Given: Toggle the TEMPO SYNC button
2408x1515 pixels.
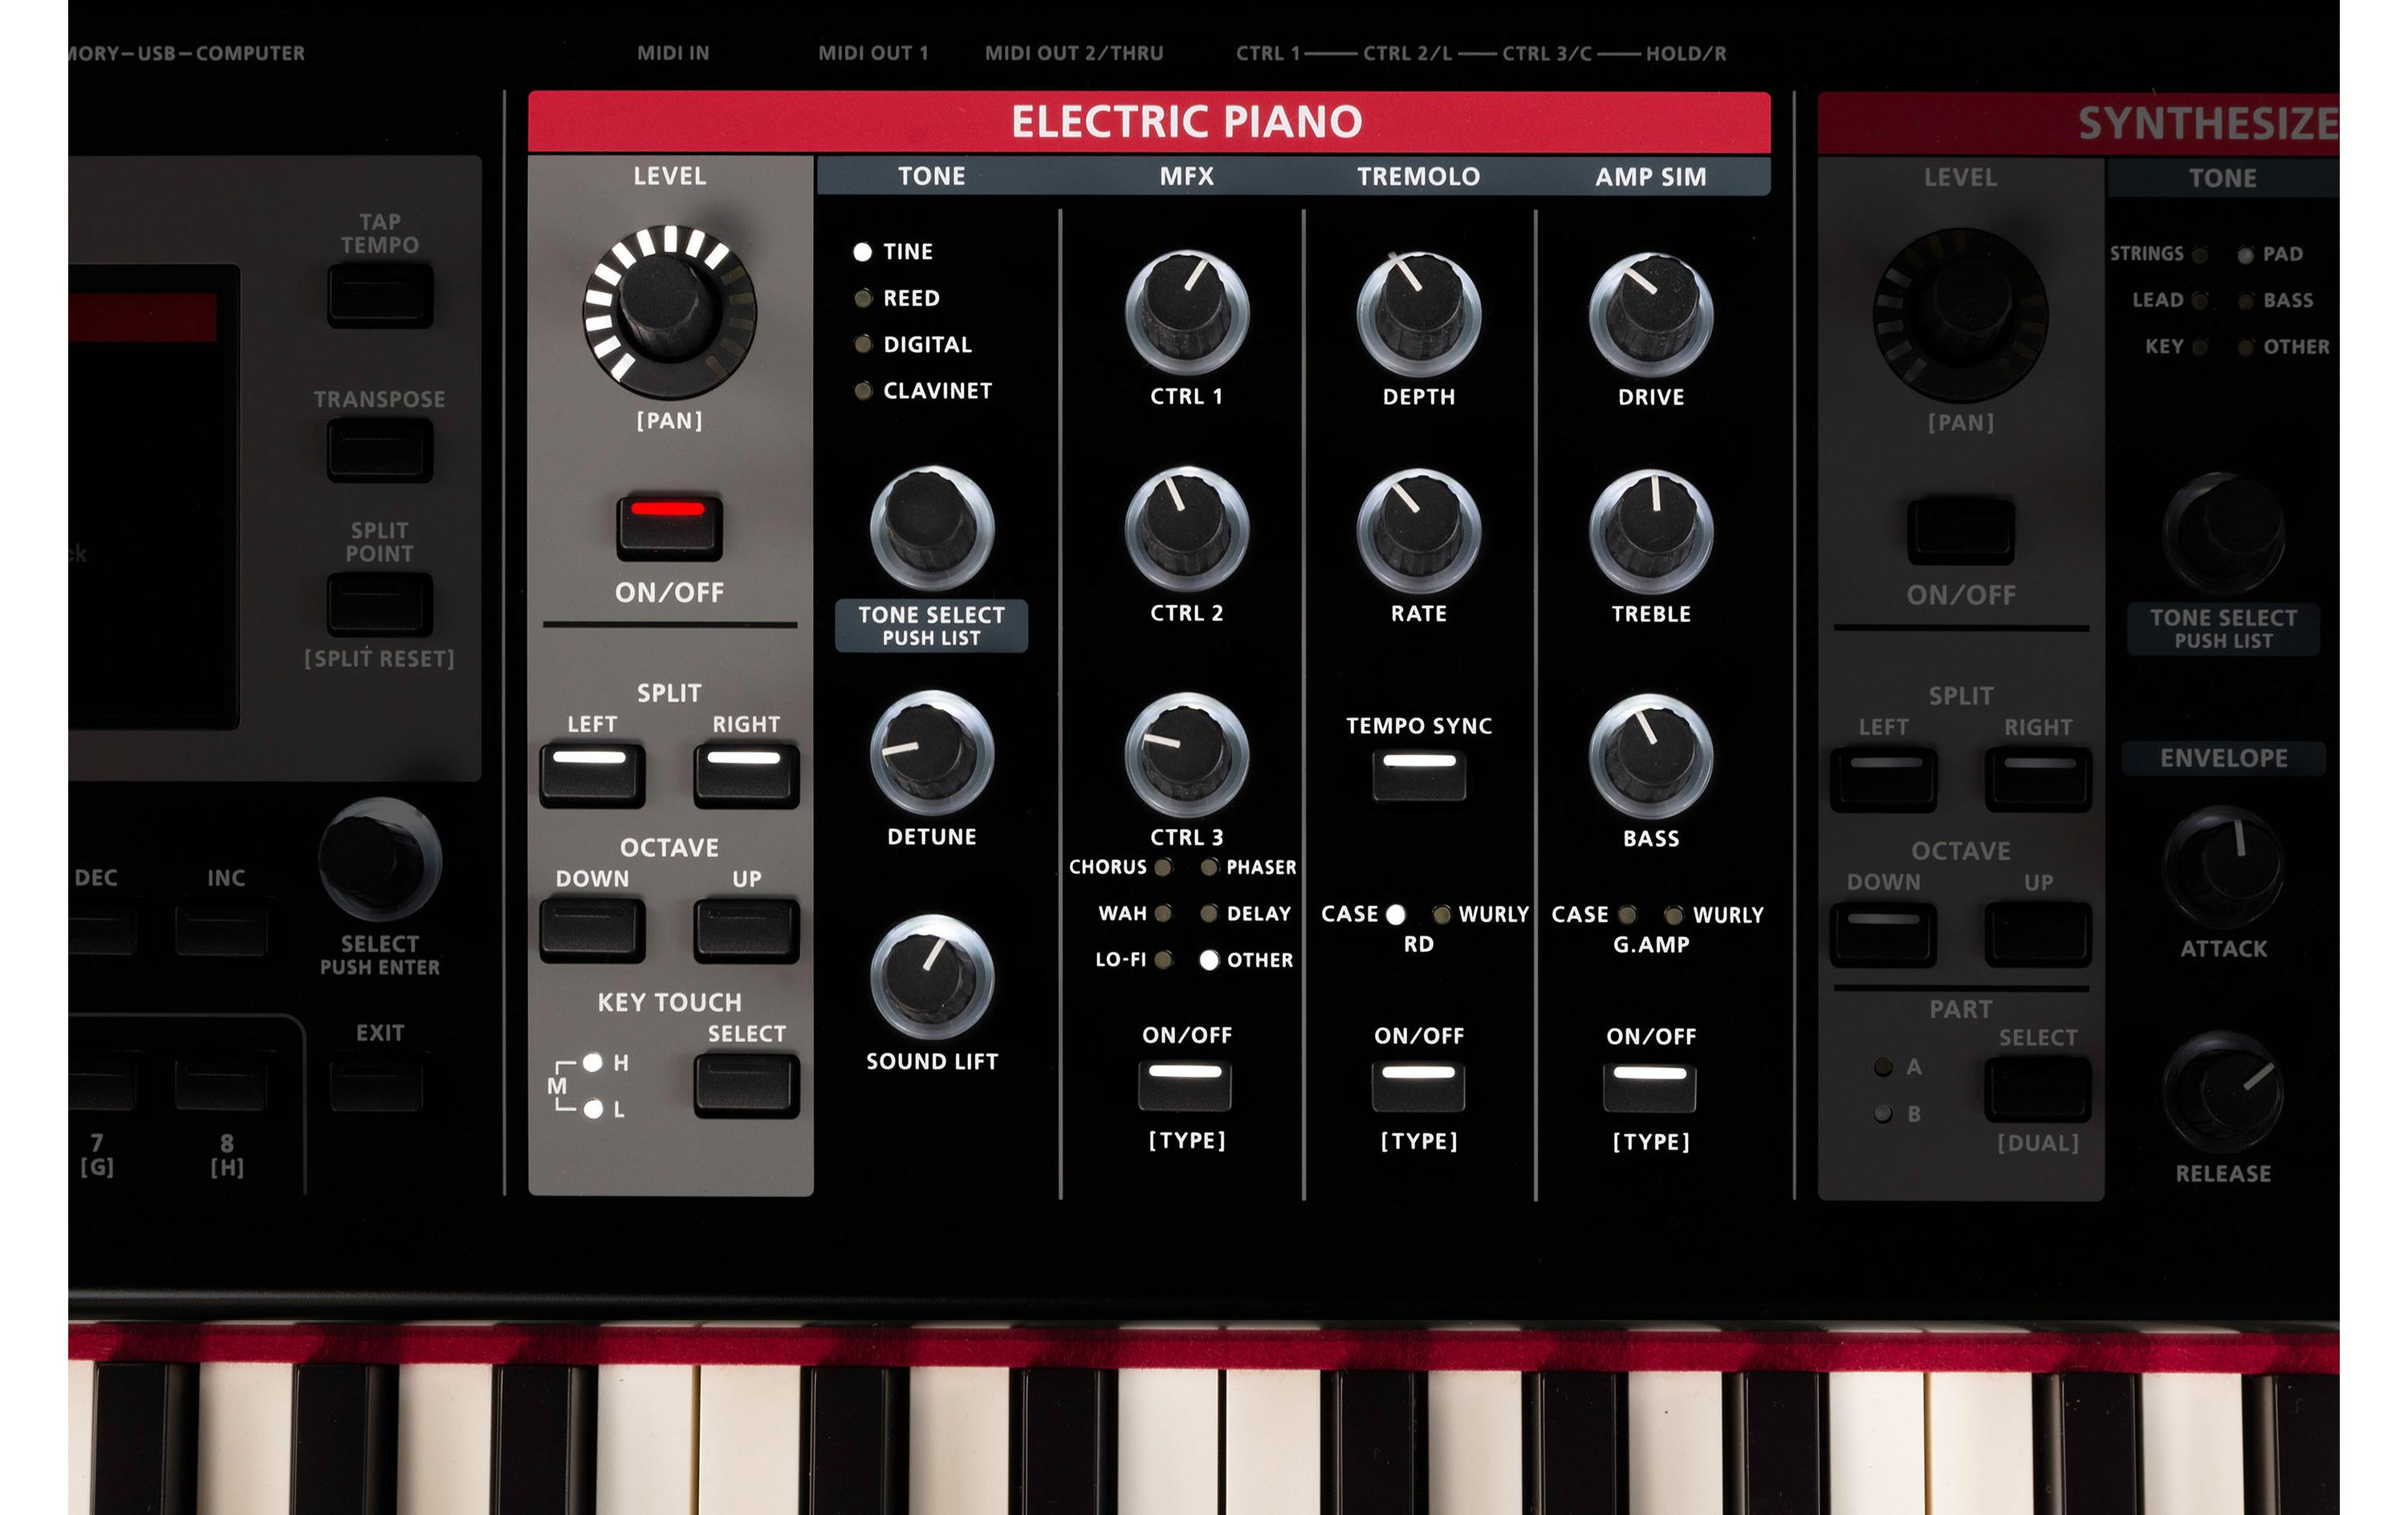Looking at the screenshot, I should pos(1419,775).
